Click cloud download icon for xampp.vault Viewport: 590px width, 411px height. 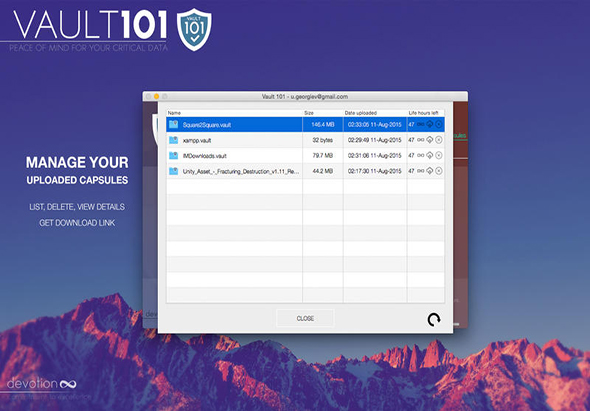[x=430, y=140]
